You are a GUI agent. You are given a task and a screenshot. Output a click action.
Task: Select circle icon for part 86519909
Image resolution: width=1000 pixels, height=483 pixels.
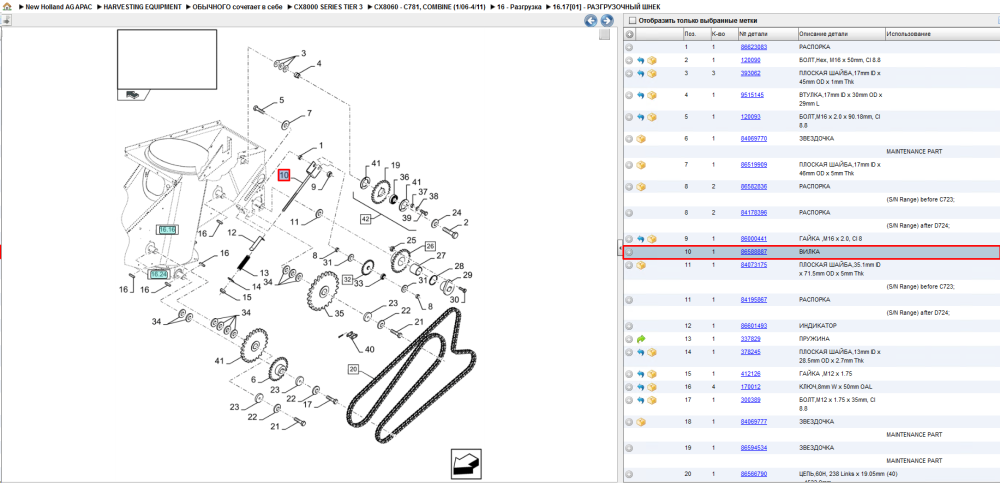tap(629, 165)
